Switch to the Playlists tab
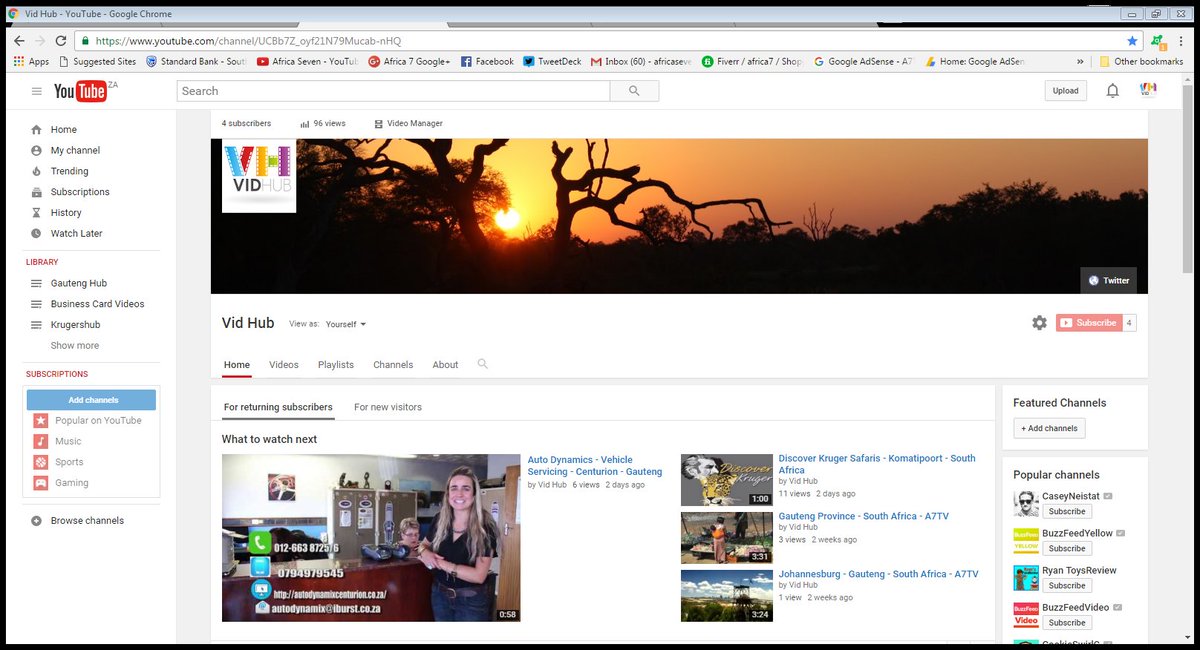The image size is (1200, 650). [336, 365]
